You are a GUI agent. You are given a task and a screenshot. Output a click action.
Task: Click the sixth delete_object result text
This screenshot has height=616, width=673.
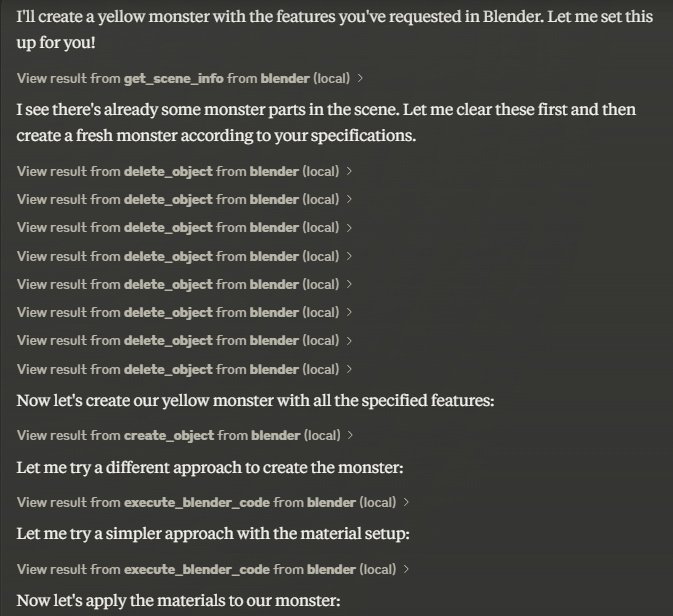pyautogui.click(x=178, y=312)
